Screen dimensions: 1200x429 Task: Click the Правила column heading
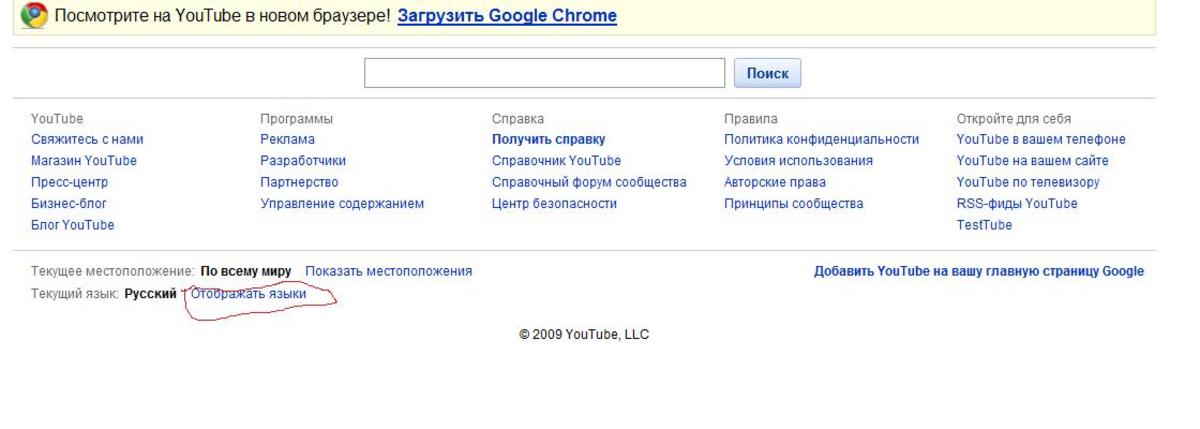coord(750,119)
